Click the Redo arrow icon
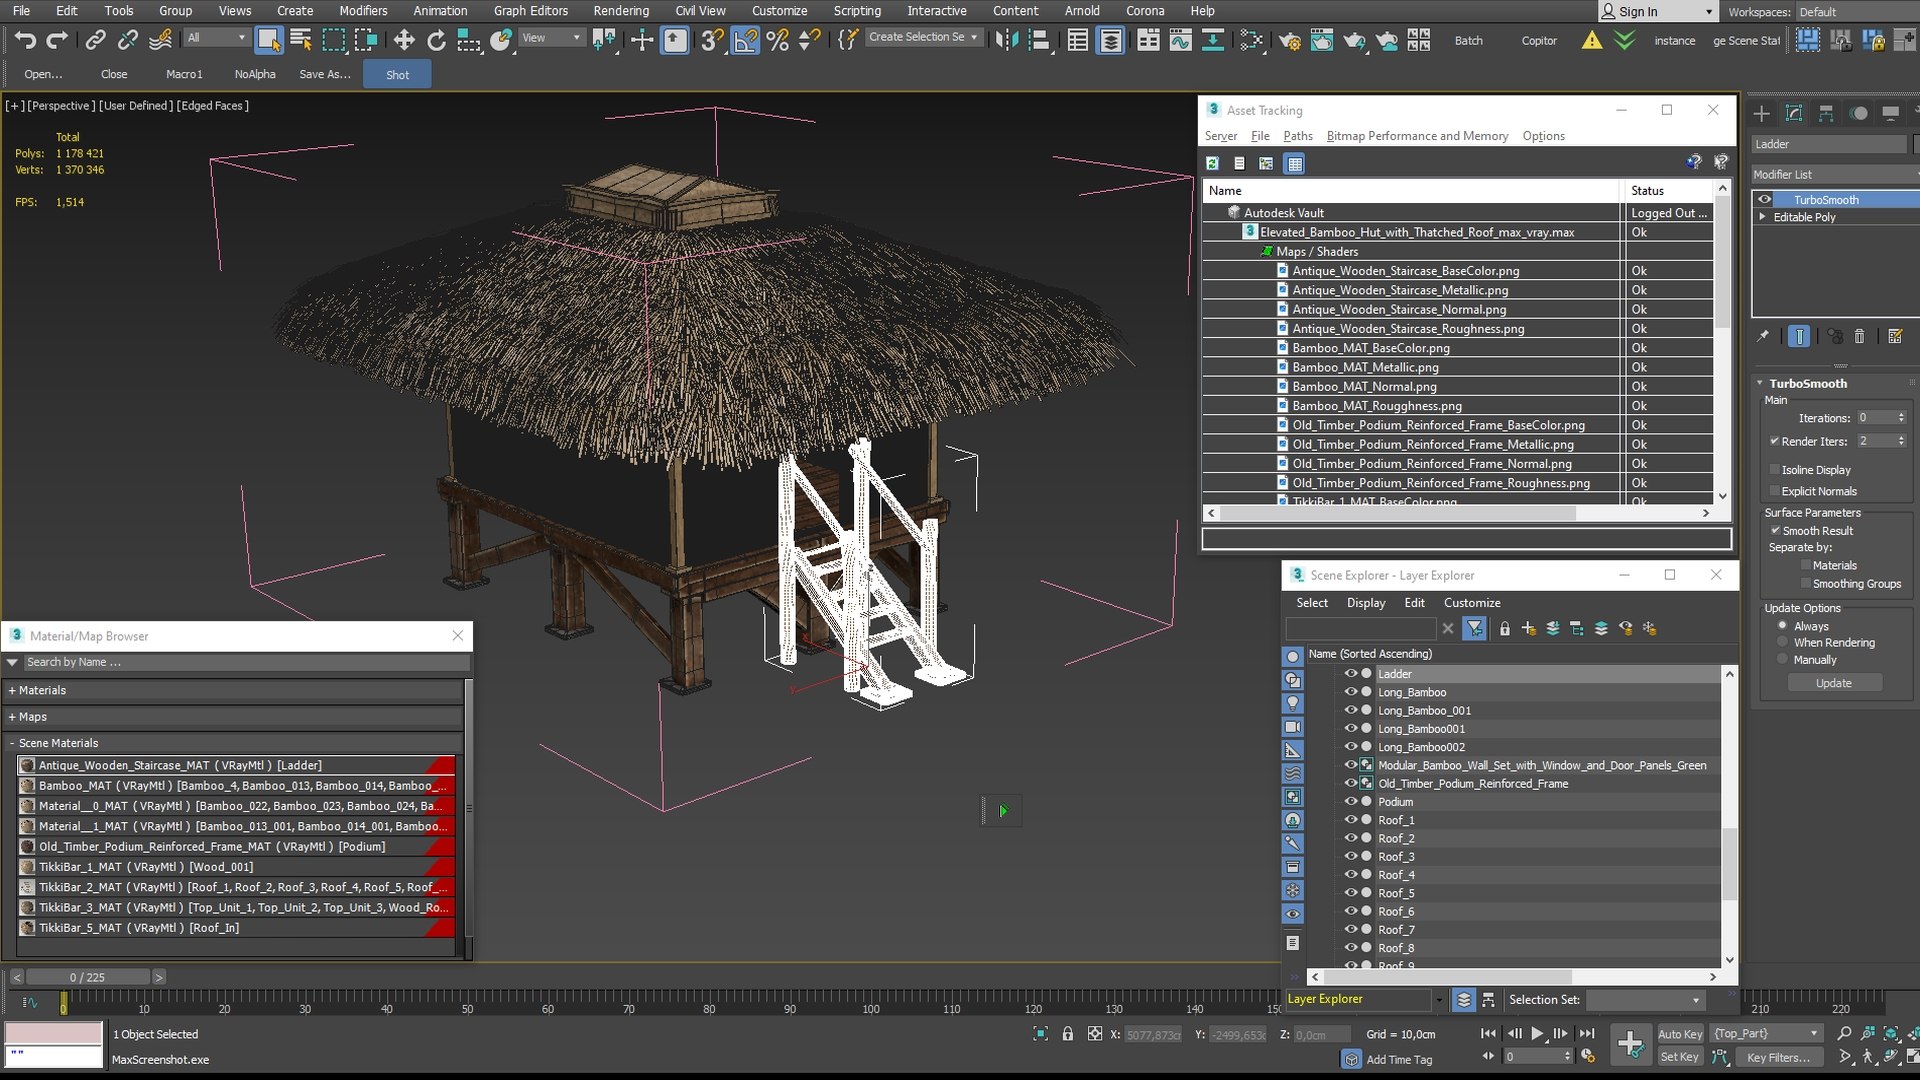 58,40
